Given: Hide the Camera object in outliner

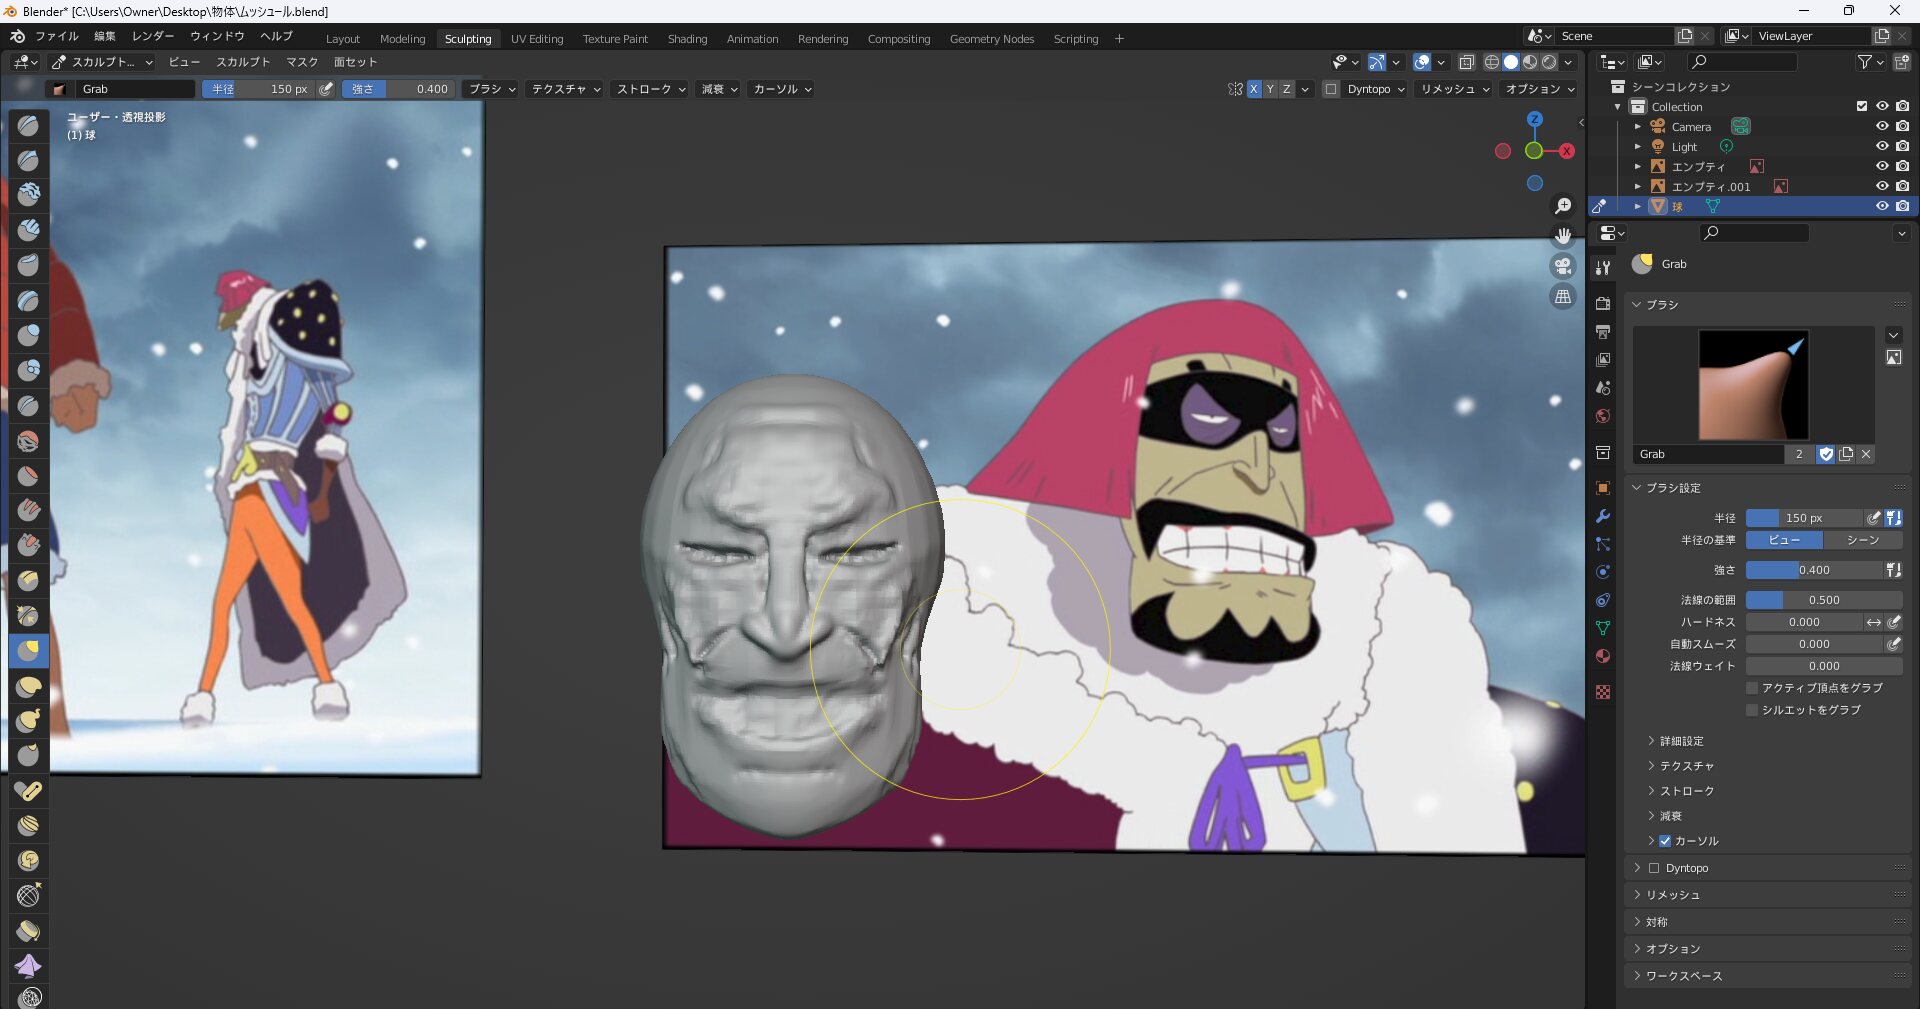Looking at the screenshot, I should pyautogui.click(x=1881, y=127).
